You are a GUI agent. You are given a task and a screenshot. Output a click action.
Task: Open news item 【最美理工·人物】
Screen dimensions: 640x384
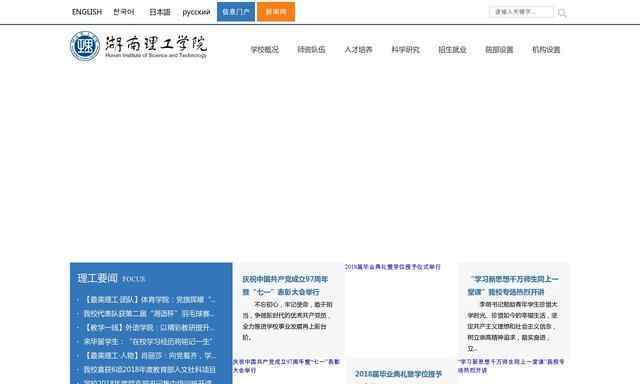pyautogui.click(x=149, y=356)
